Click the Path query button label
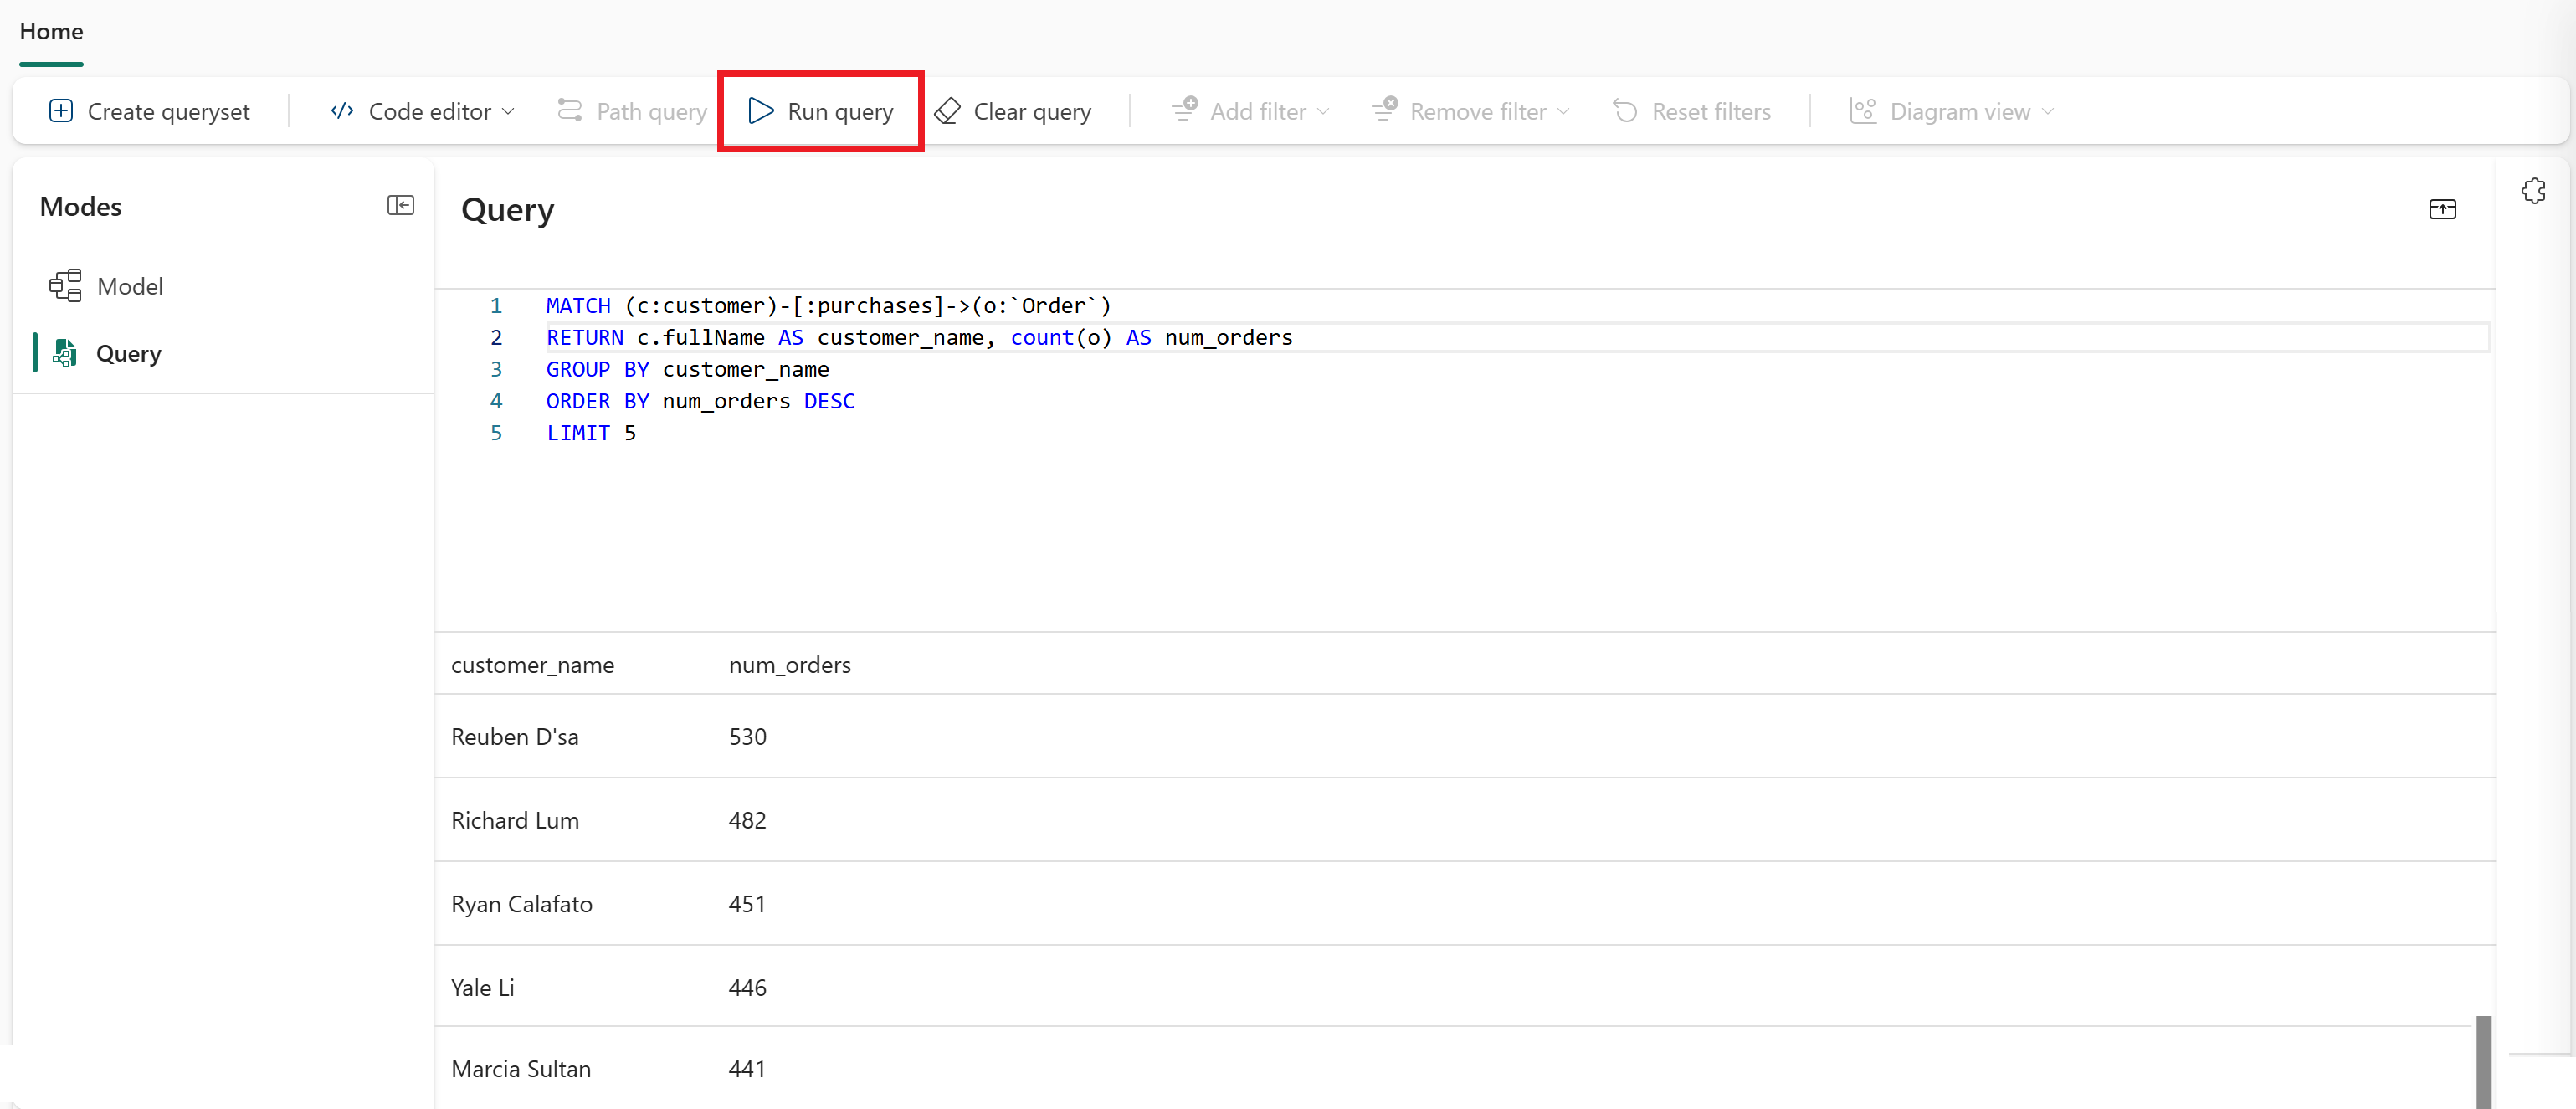The image size is (2576, 1109). pyautogui.click(x=652, y=112)
